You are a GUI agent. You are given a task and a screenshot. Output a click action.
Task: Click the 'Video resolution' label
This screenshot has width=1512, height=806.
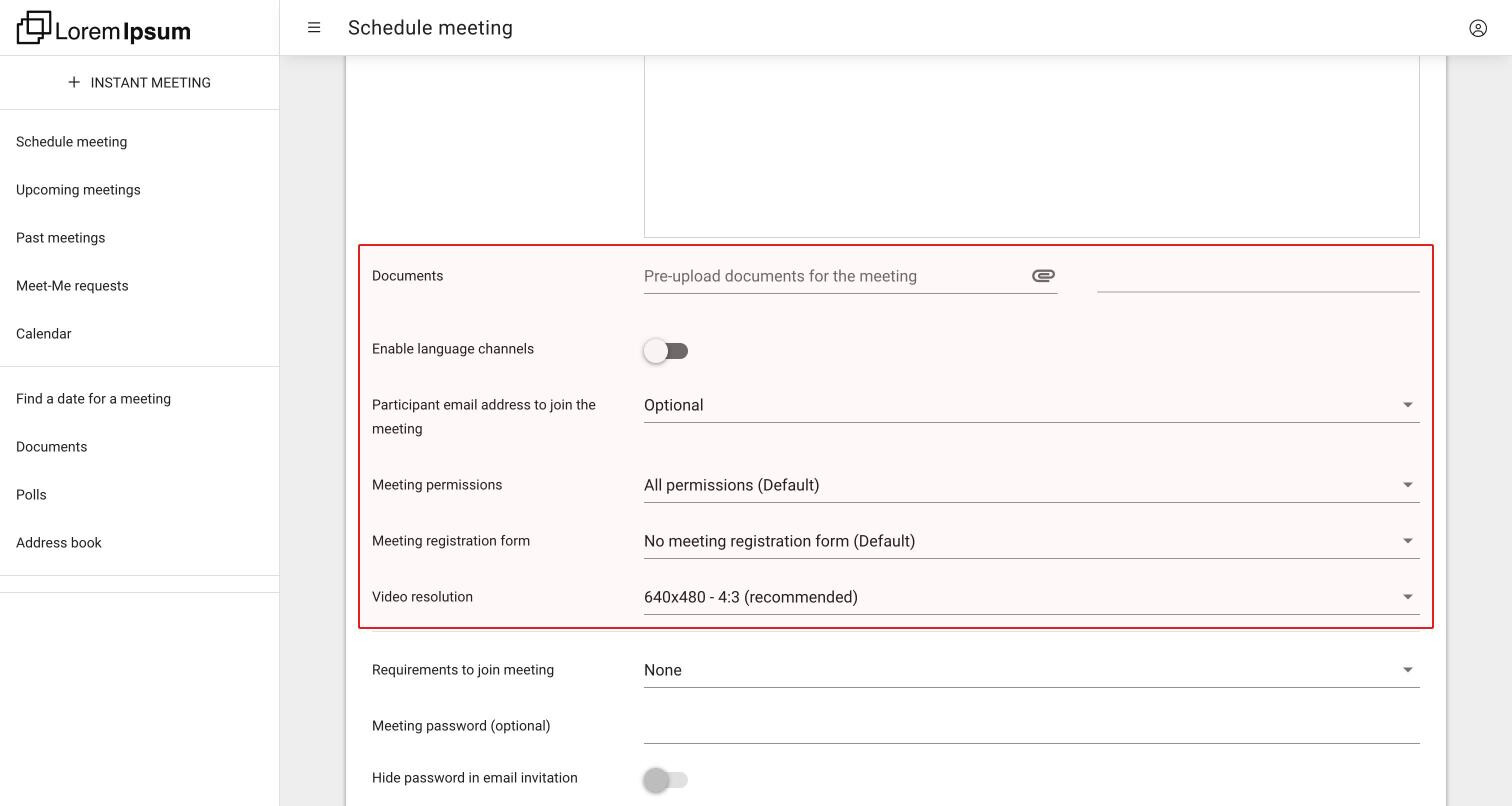[x=422, y=597]
